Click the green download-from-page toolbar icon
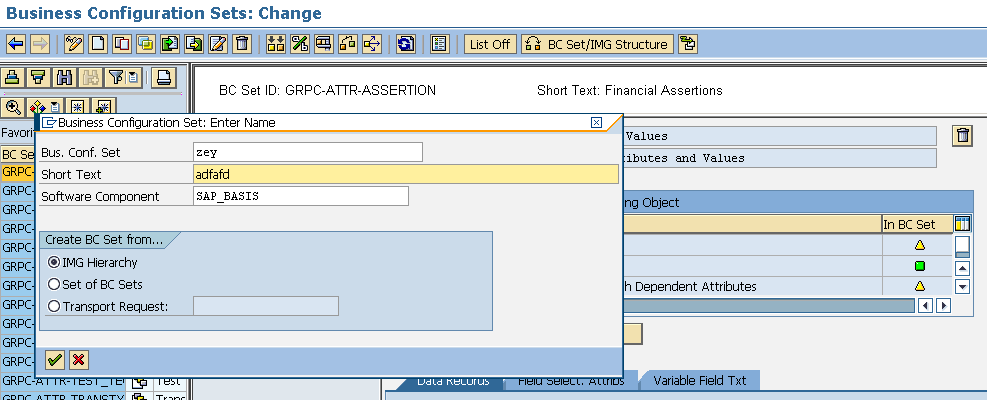Image resolution: width=987 pixels, height=400 pixels. point(194,44)
